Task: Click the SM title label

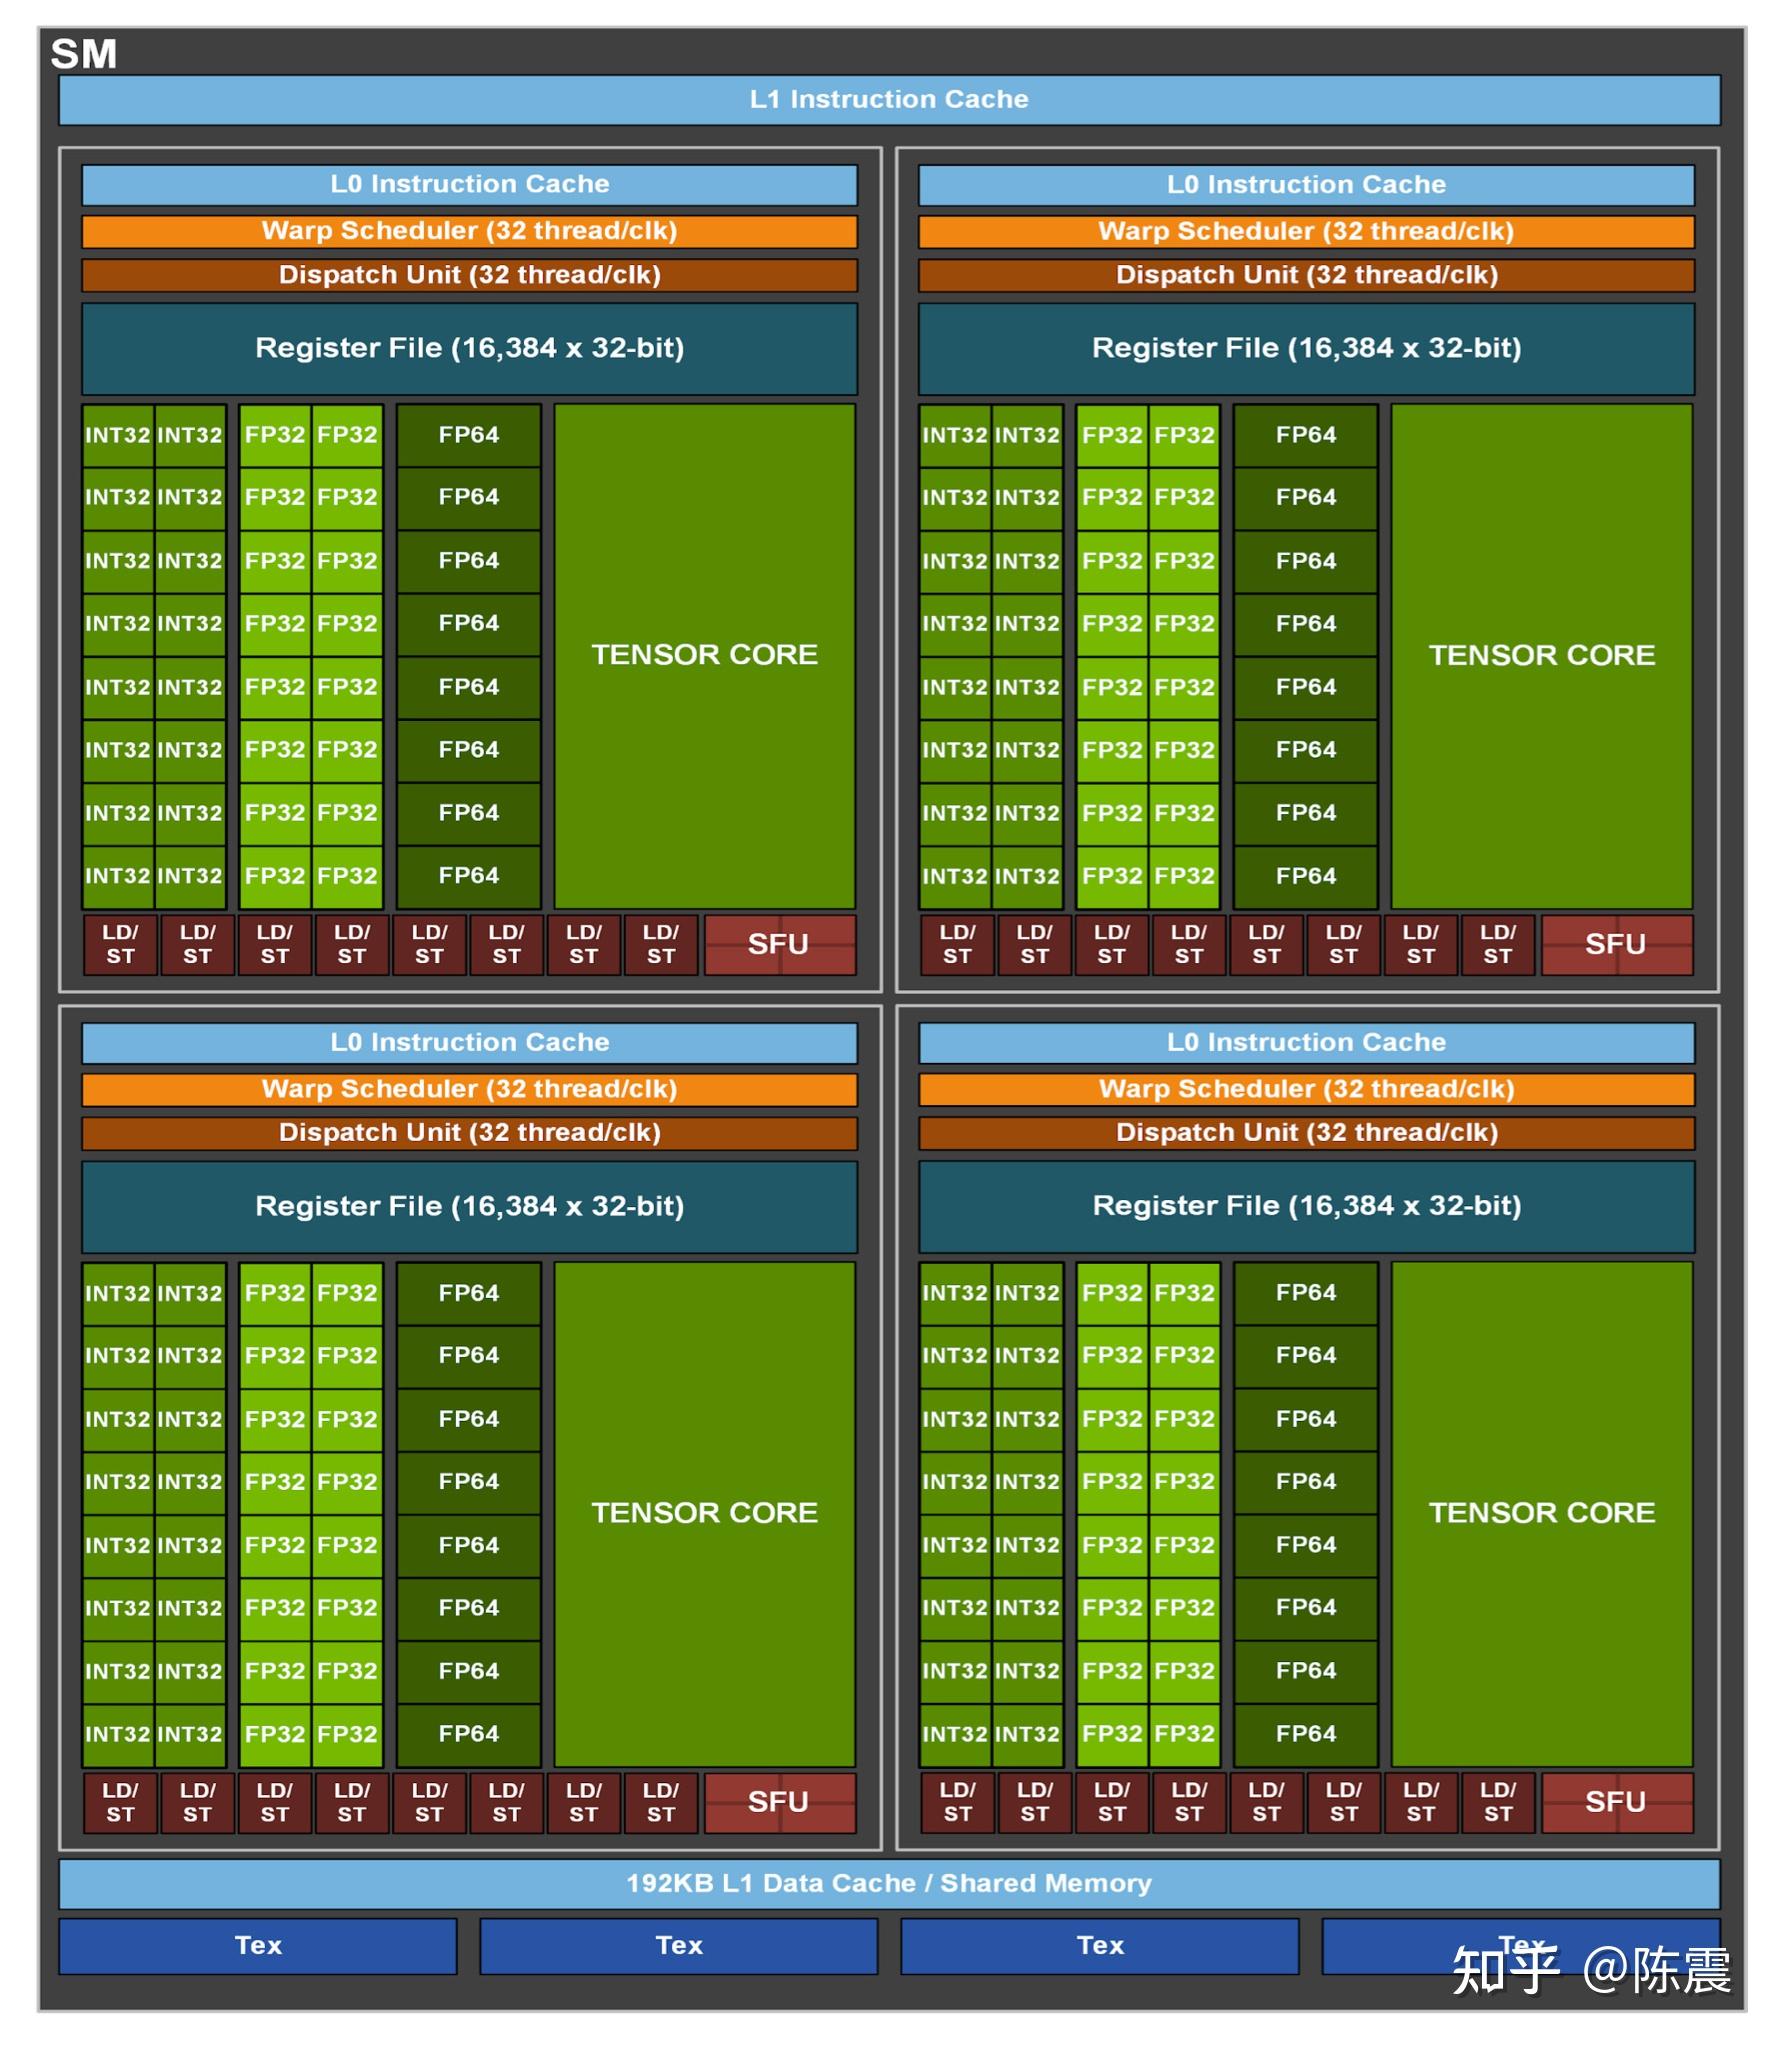Action: [x=84, y=54]
